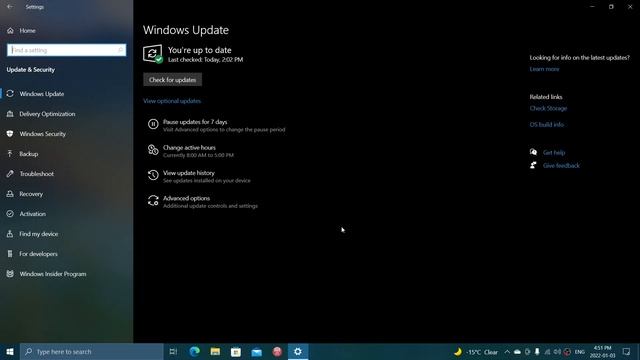Click the Windows Security shield icon in sidebar
The image size is (640, 360).
click(10, 134)
